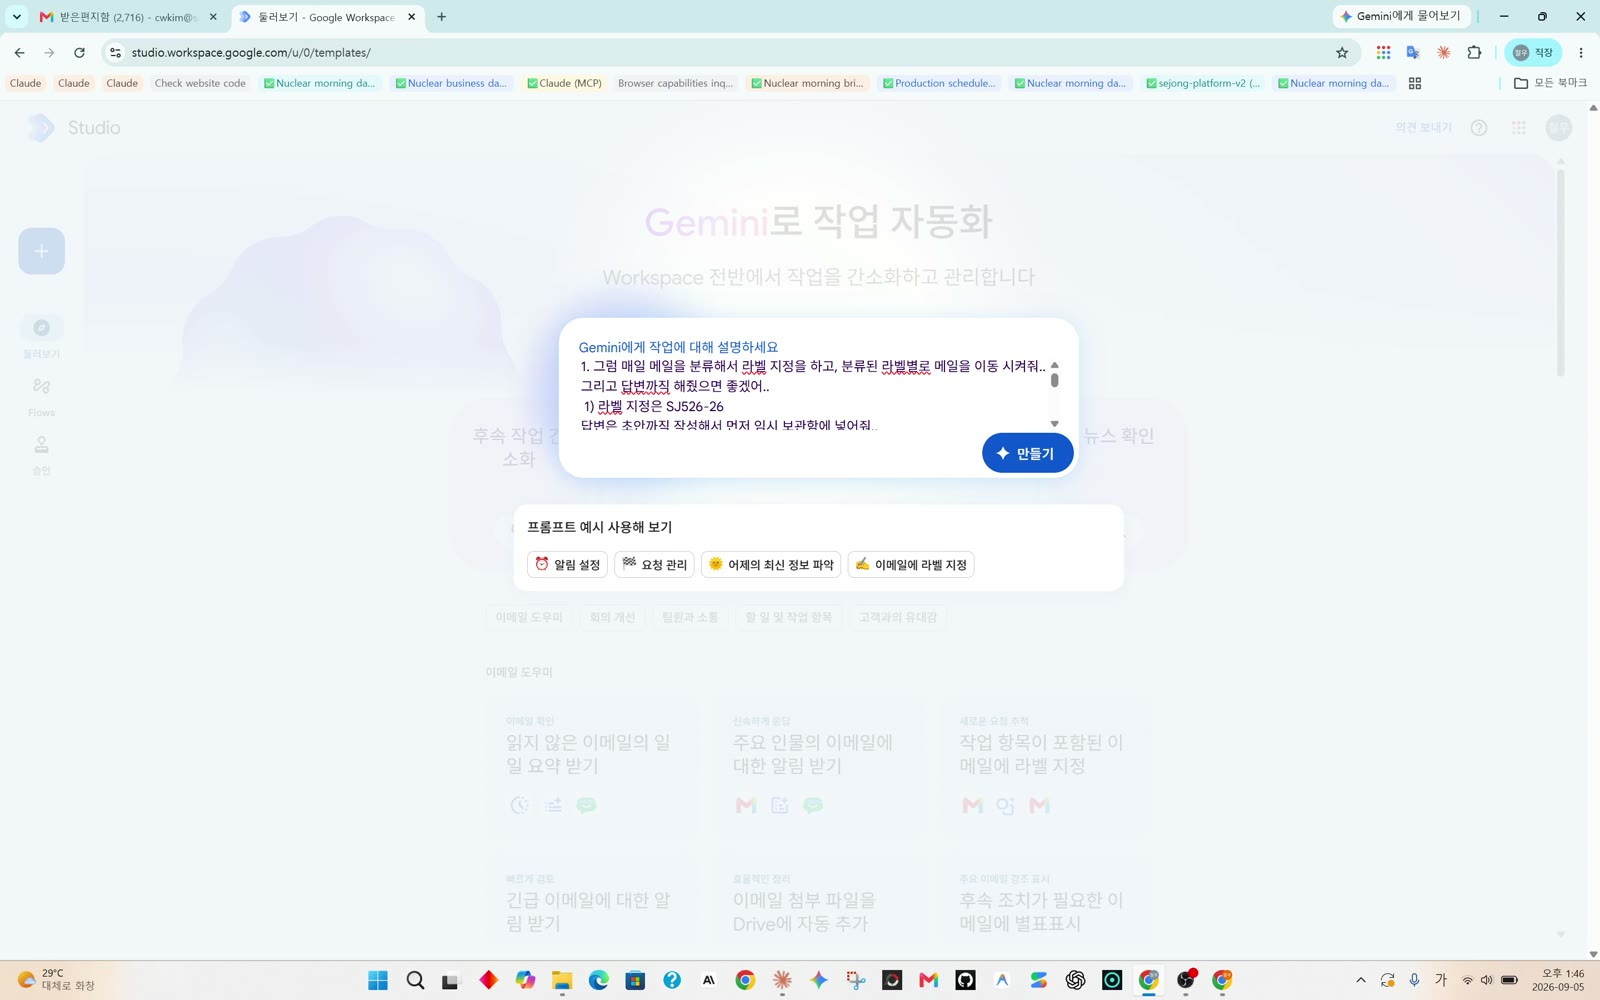Select the 알림 설정 prompt example chip

tap(567, 565)
